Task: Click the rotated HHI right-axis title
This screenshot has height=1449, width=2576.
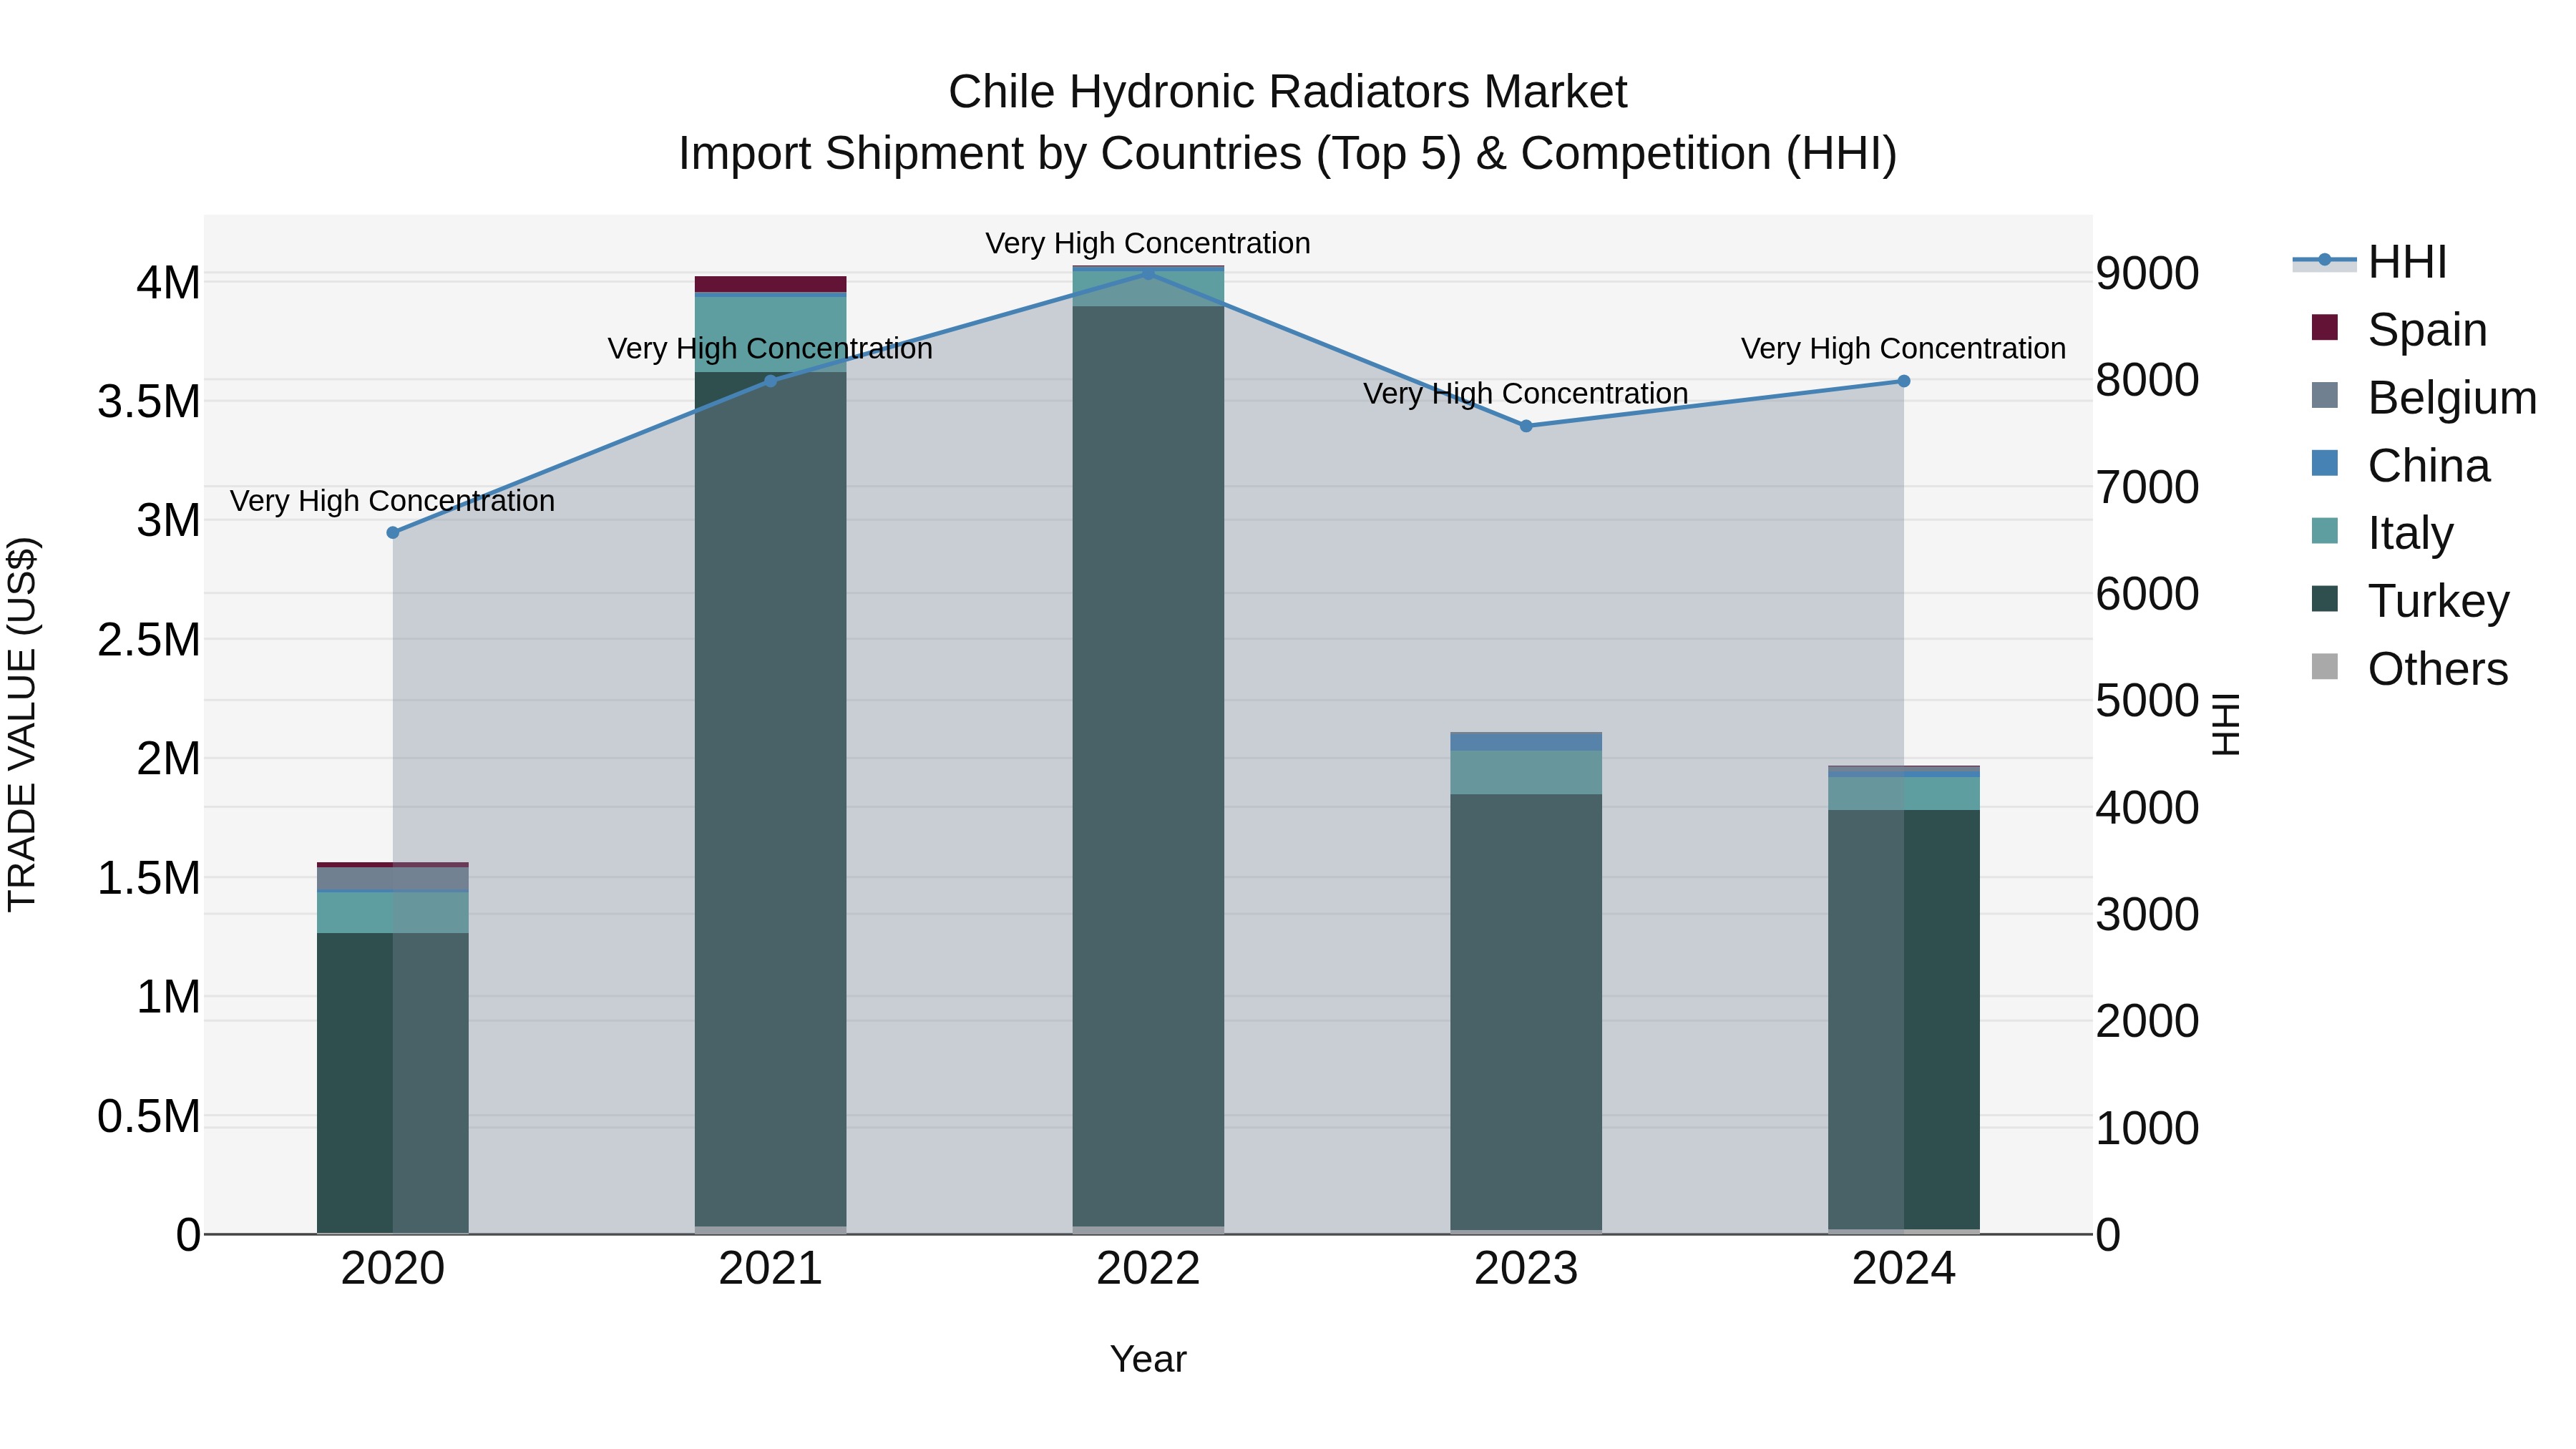Action: point(2226,724)
